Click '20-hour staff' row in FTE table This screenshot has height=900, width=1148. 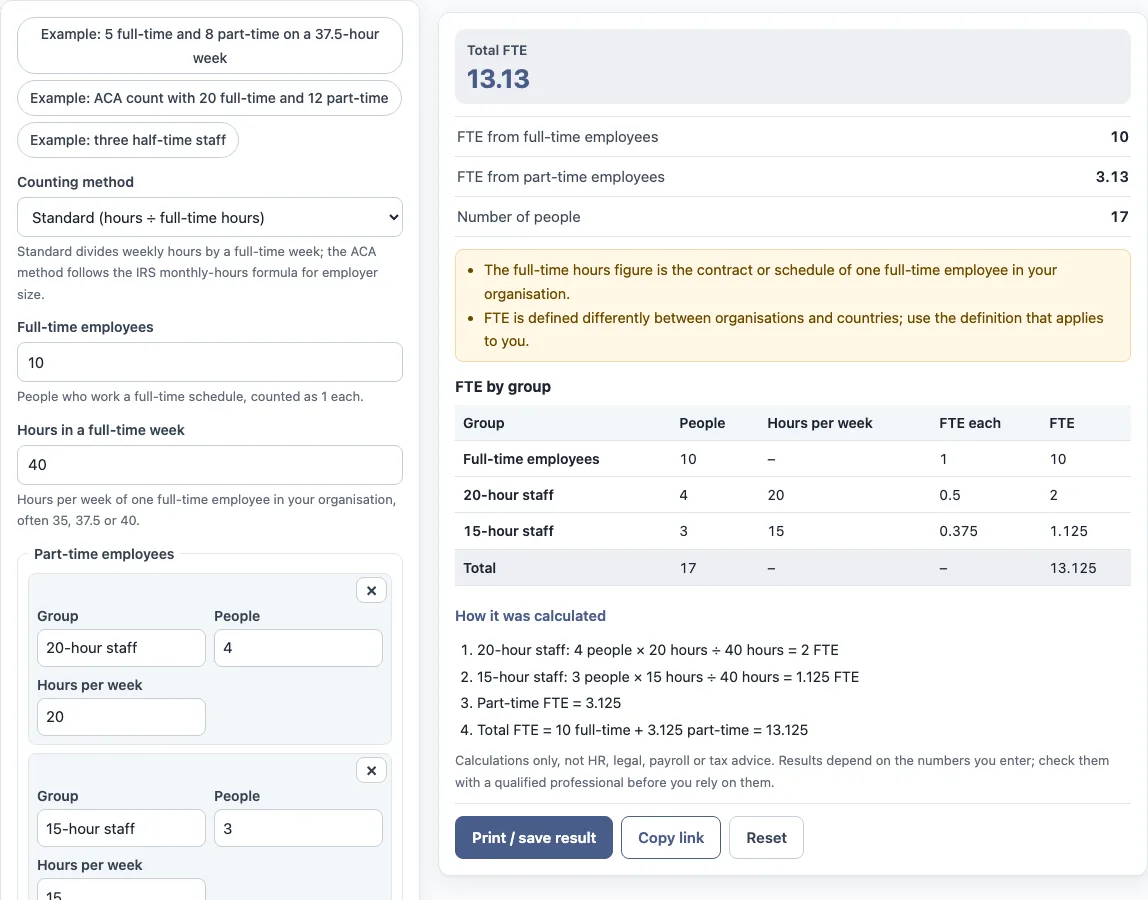793,495
